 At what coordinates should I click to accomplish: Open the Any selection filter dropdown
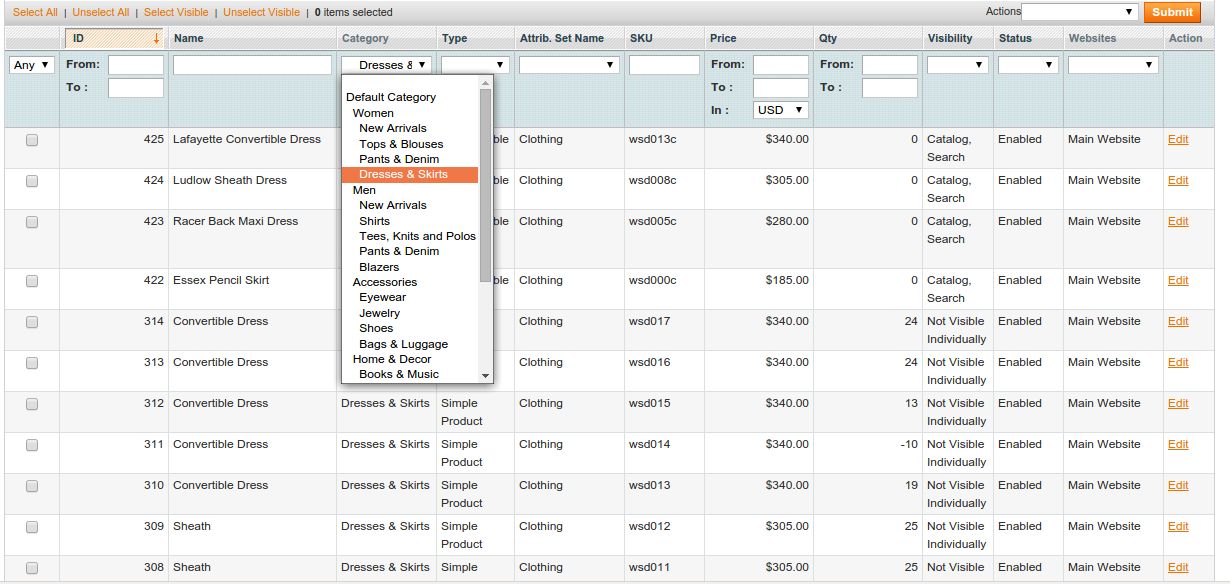[x=32, y=65]
